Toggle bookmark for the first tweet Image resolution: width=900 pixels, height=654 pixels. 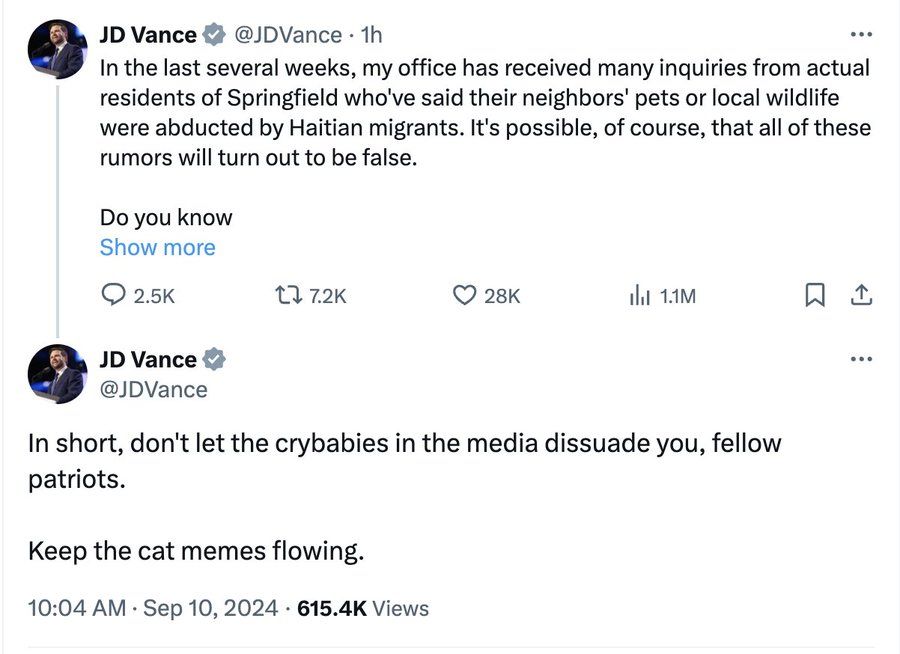pyautogui.click(x=815, y=294)
